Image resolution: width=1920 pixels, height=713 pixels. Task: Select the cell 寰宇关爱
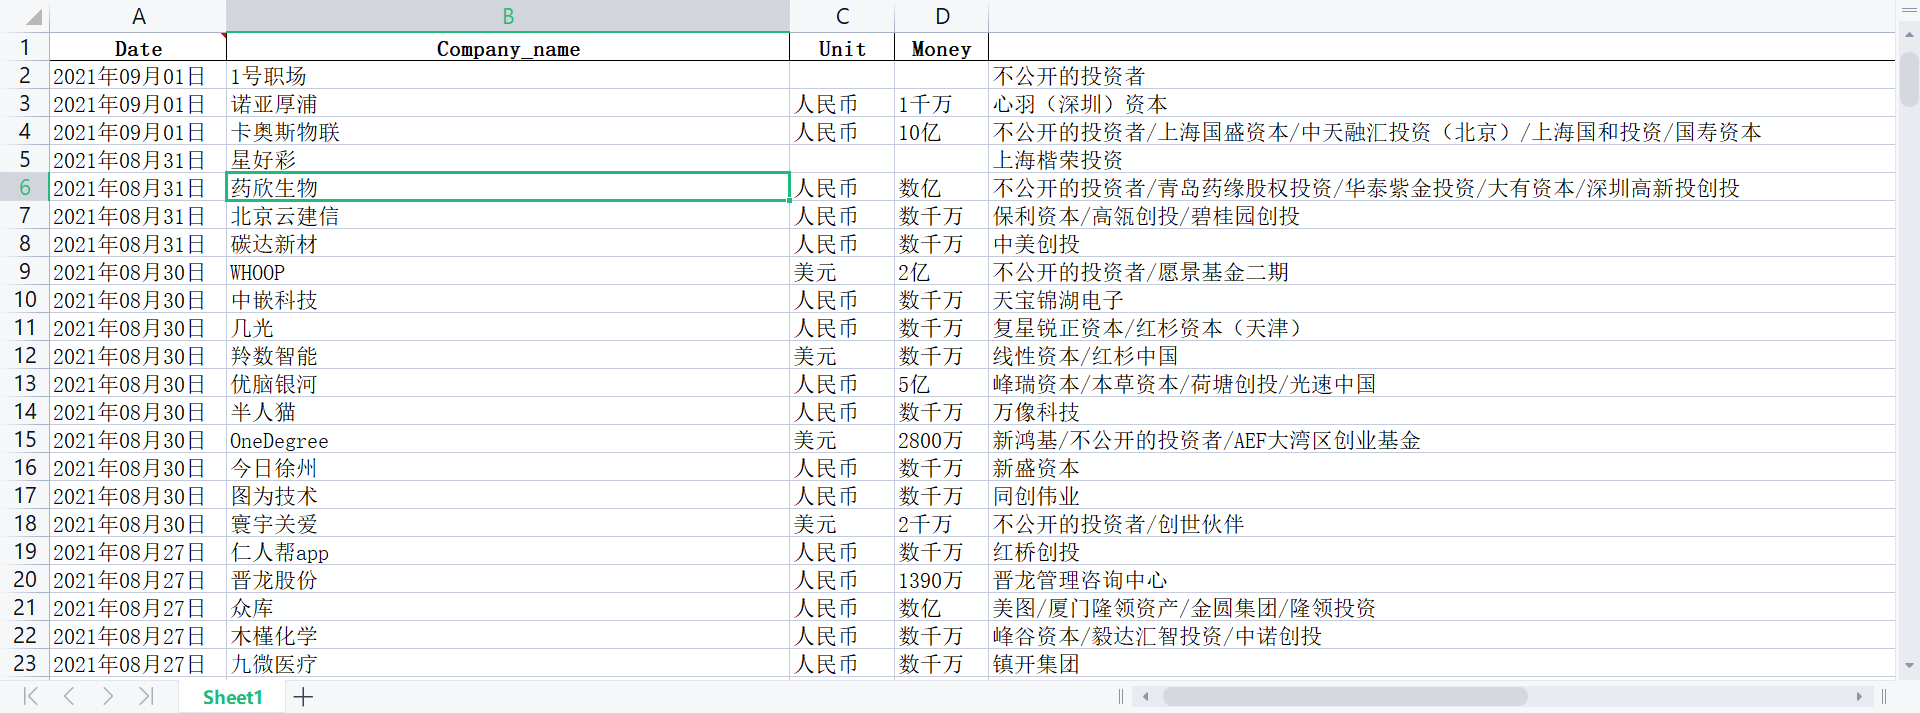(508, 523)
